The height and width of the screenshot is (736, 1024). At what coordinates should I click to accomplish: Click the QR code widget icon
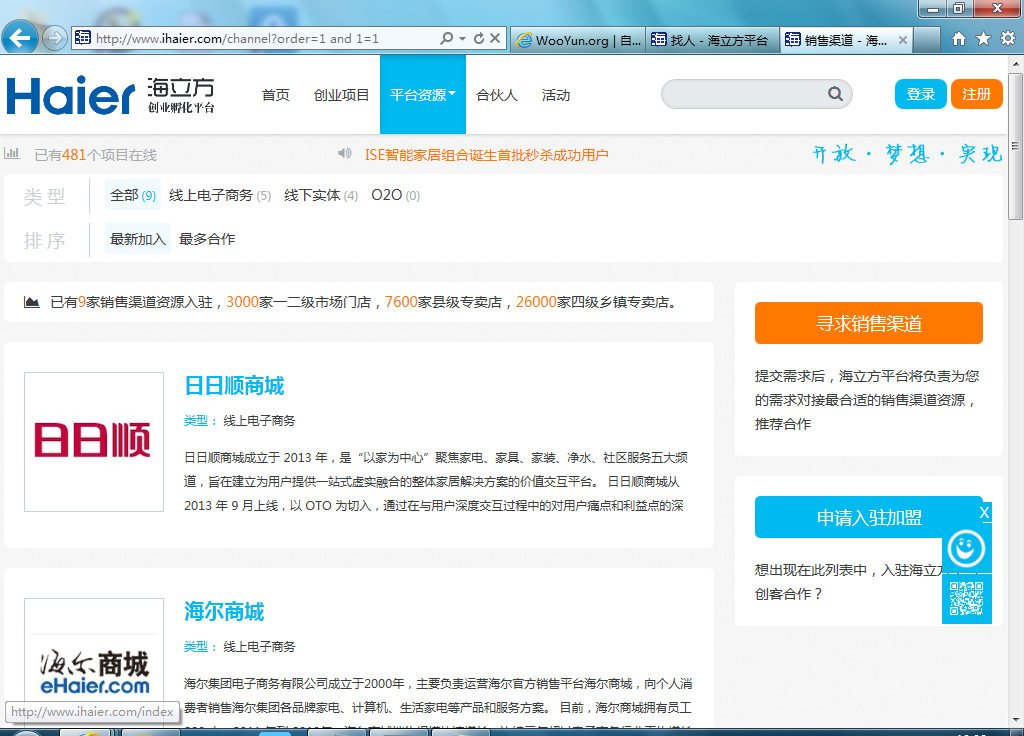click(967, 599)
